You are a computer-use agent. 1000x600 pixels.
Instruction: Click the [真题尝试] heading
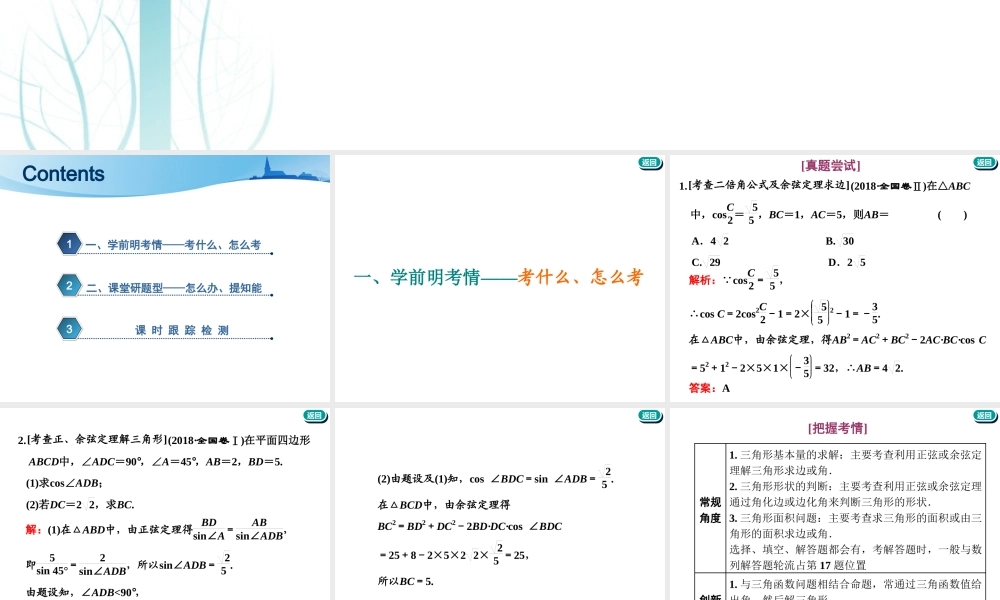click(x=830, y=166)
